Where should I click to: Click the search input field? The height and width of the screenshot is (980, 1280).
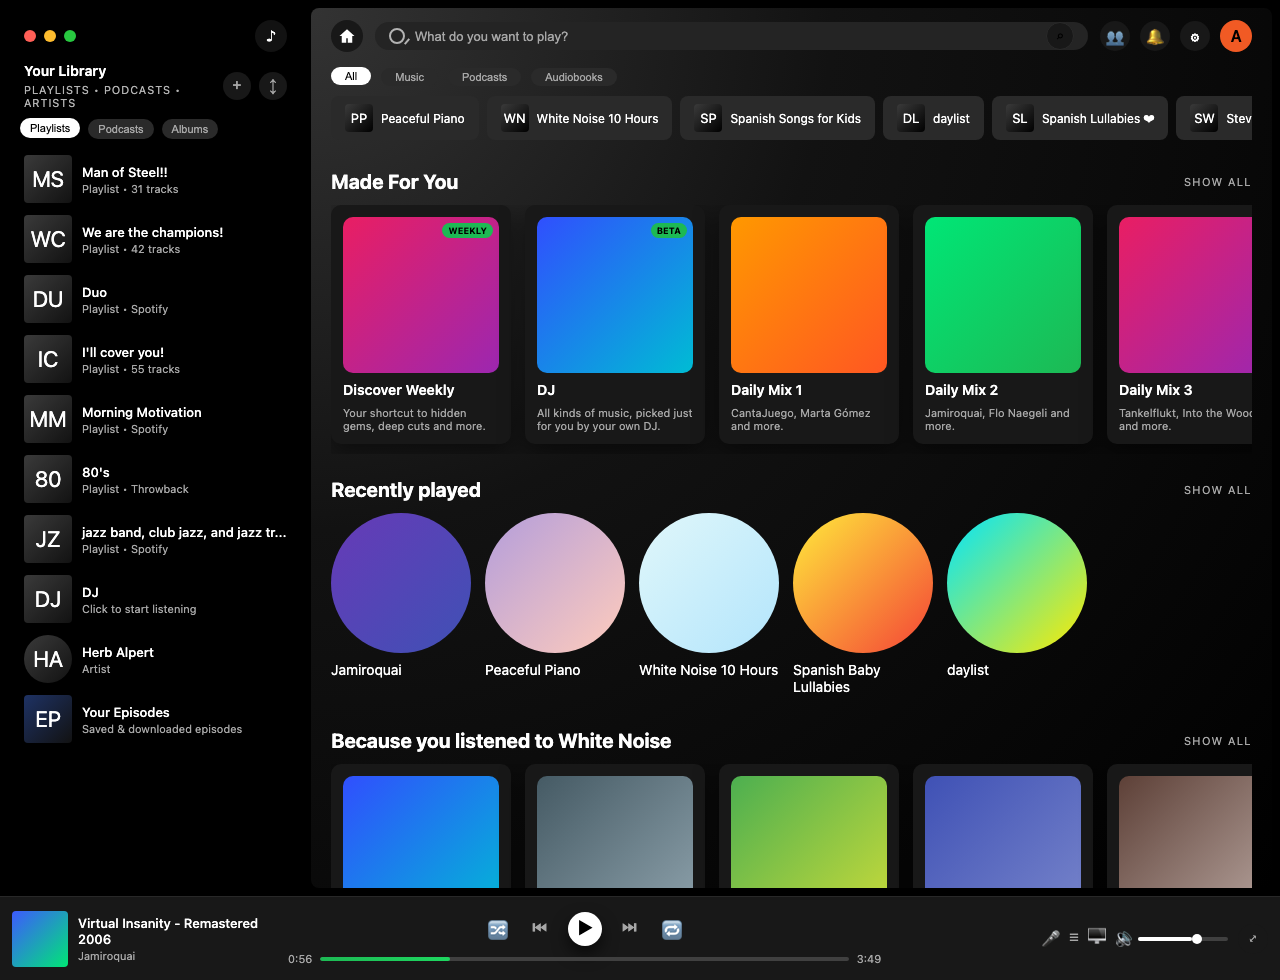[x=720, y=37]
